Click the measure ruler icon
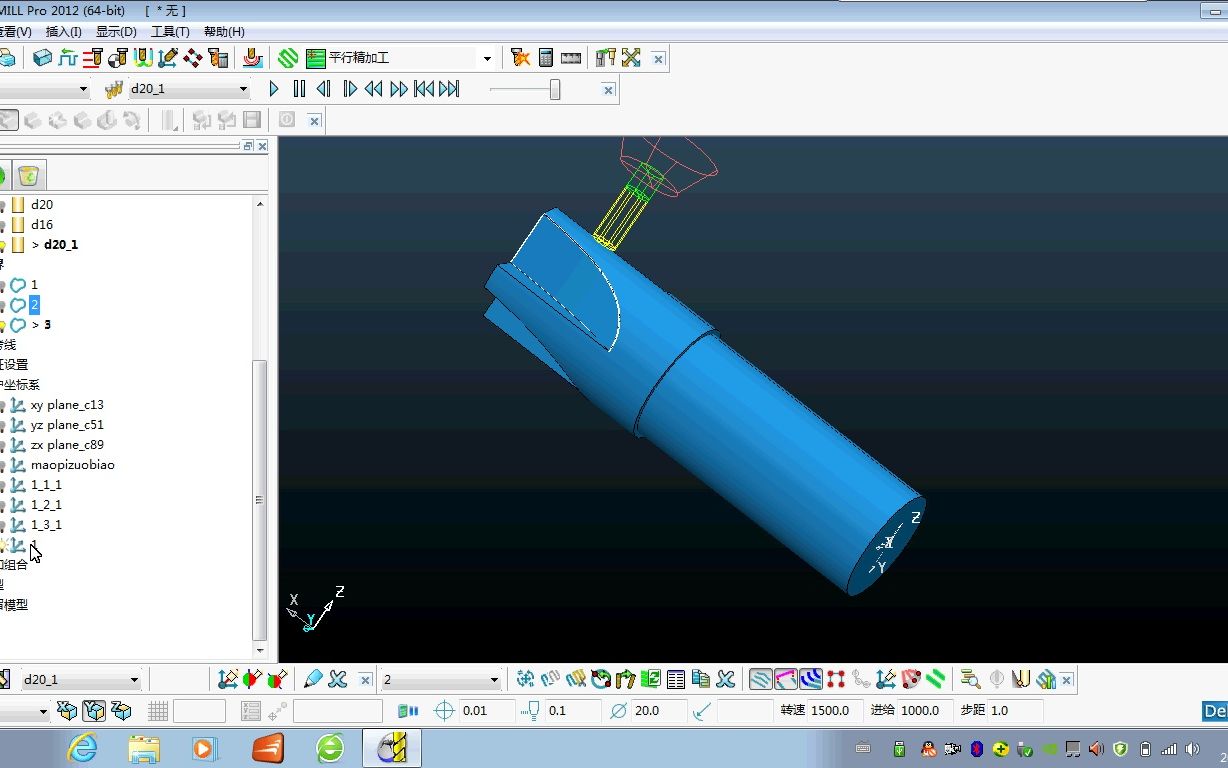This screenshot has height=768, width=1228. click(571, 58)
